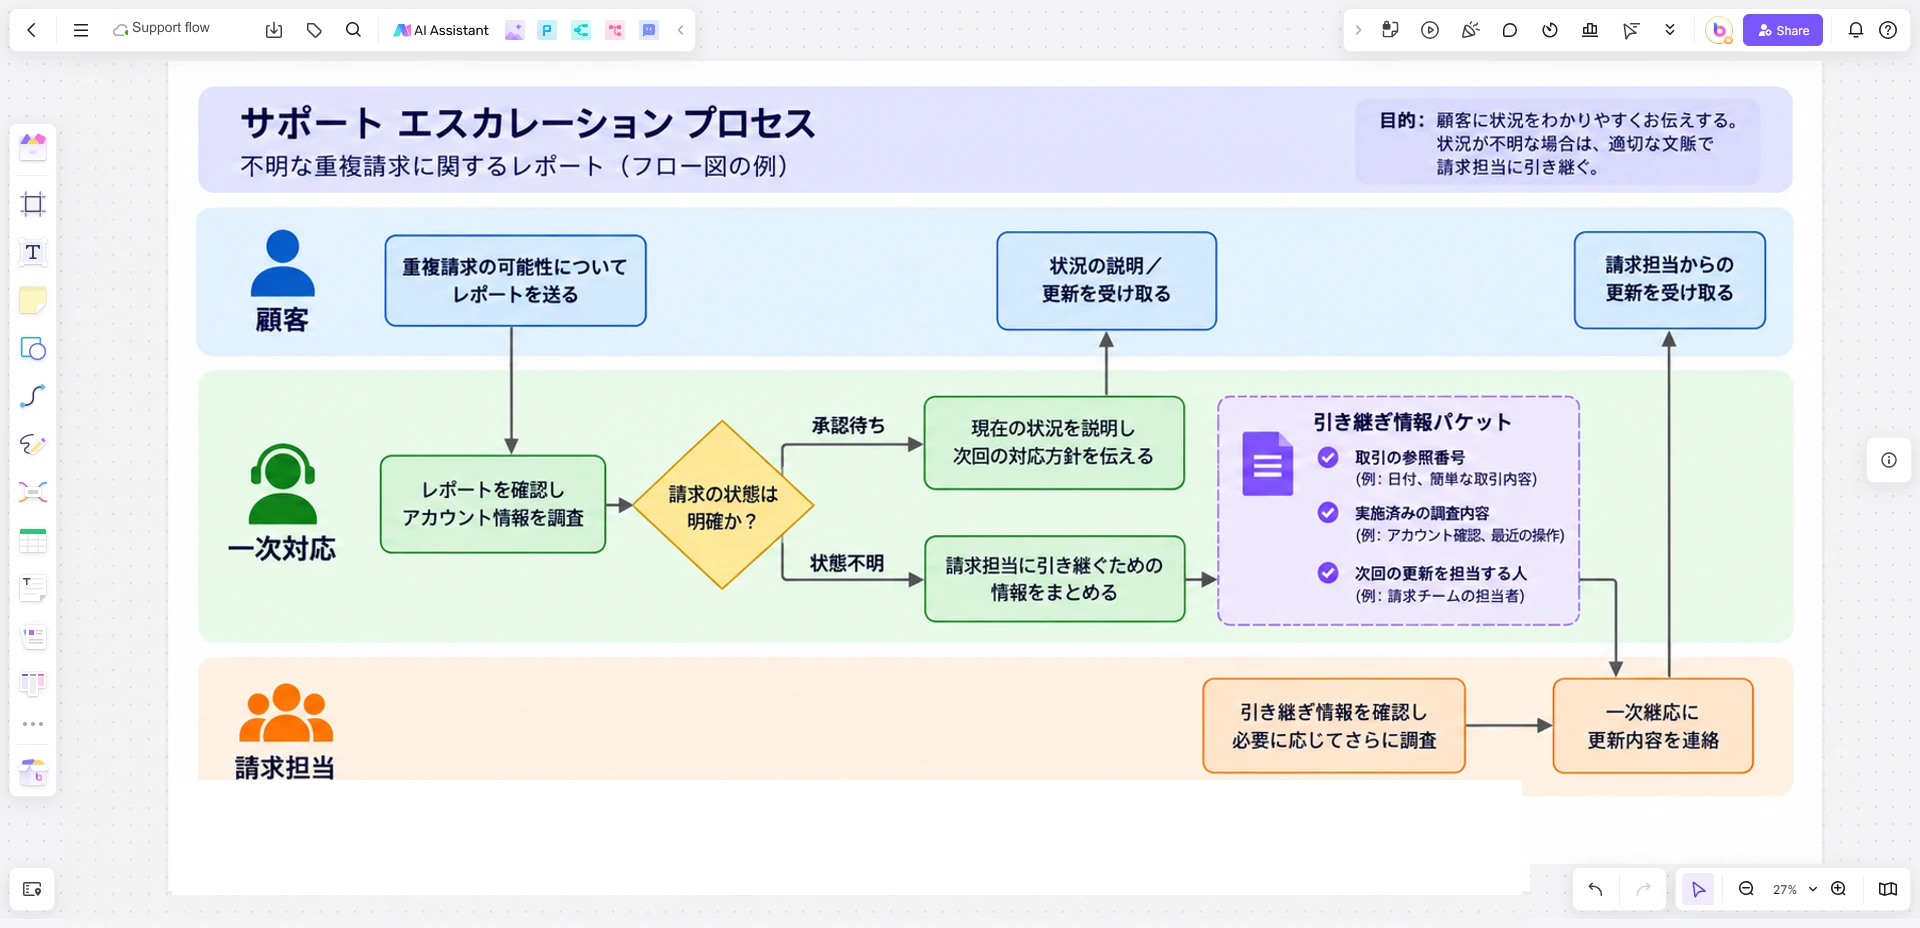Insert a table with the table tool
The width and height of the screenshot is (1920, 928).
click(33, 541)
